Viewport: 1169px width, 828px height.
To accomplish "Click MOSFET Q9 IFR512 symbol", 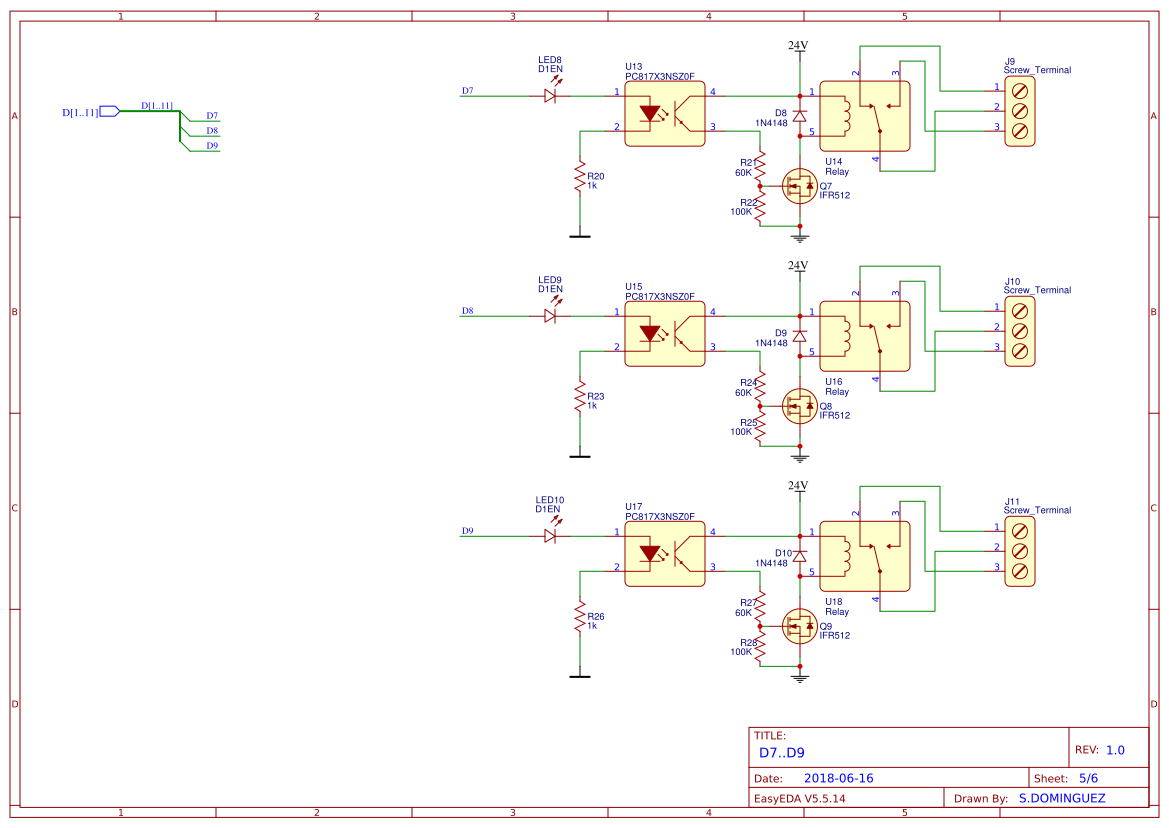I will tap(798, 628).
